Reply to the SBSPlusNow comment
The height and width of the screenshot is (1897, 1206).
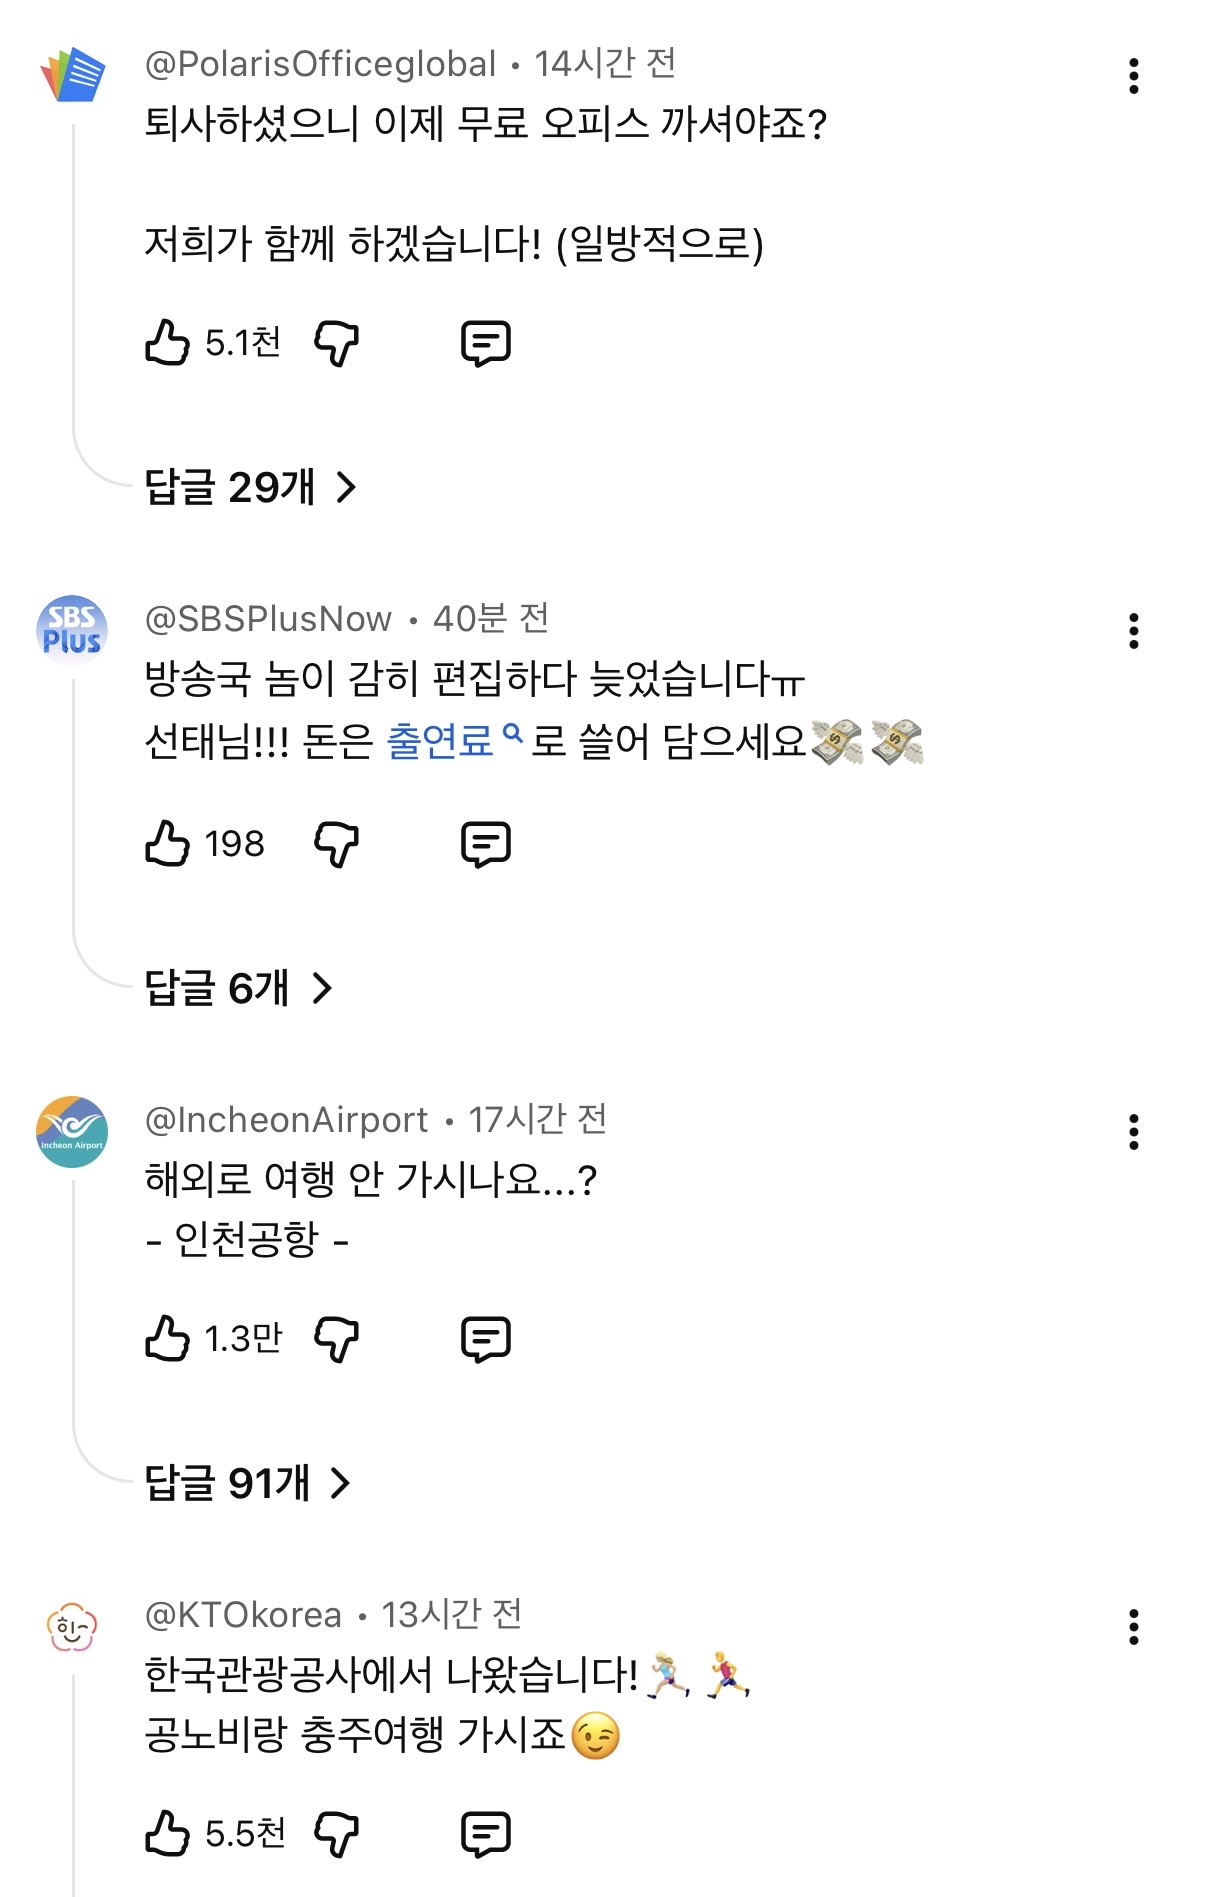[x=486, y=844]
